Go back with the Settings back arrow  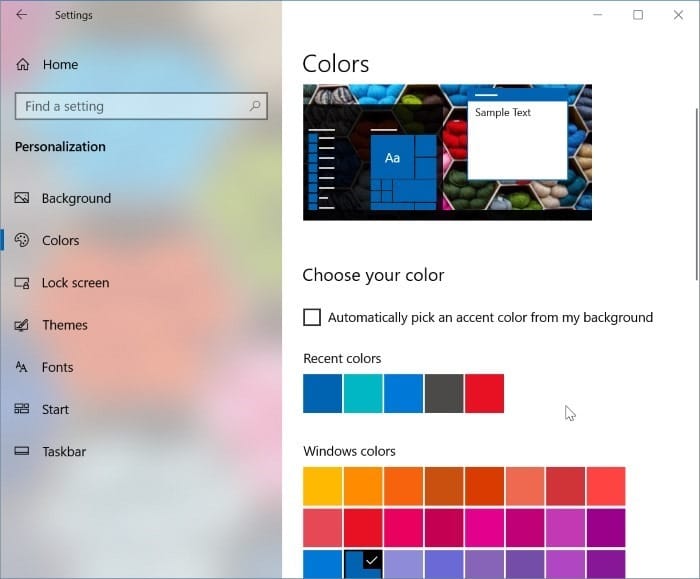(x=21, y=15)
